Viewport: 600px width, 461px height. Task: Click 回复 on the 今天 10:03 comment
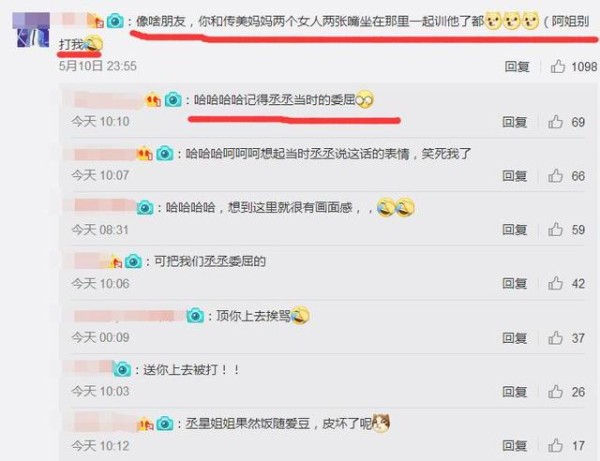coord(515,392)
